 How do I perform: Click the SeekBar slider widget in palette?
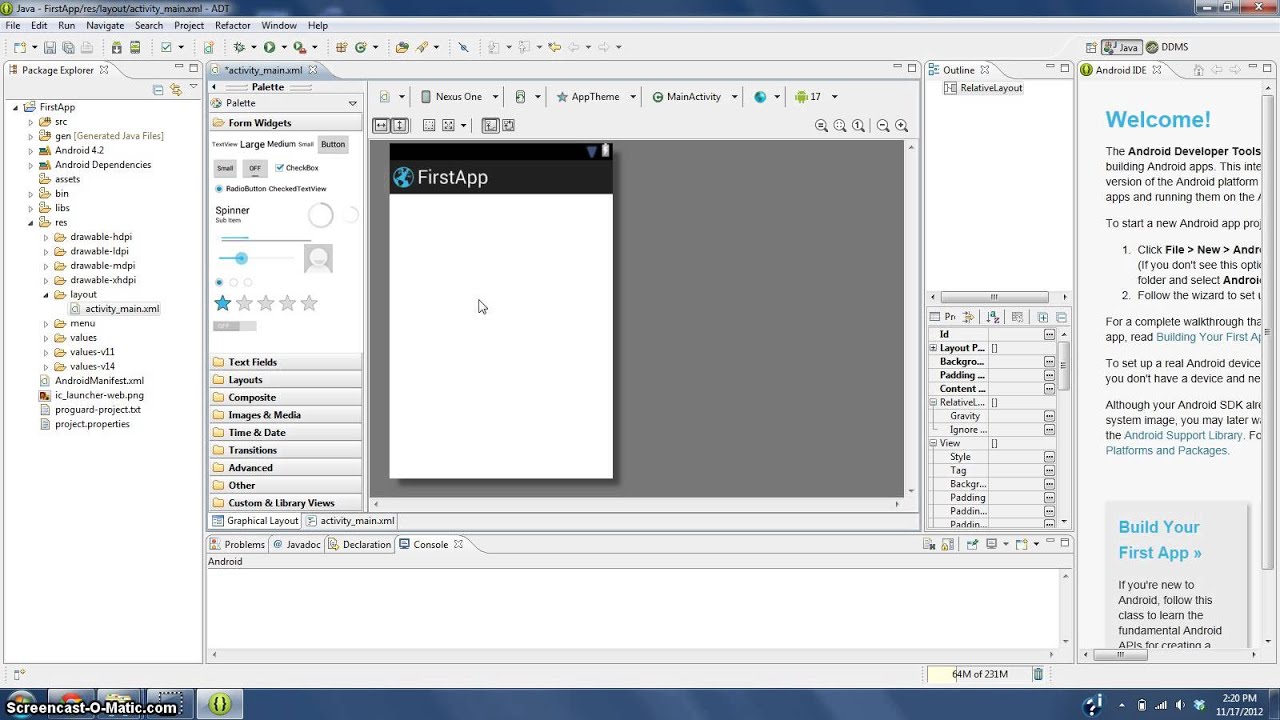(x=256, y=258)
